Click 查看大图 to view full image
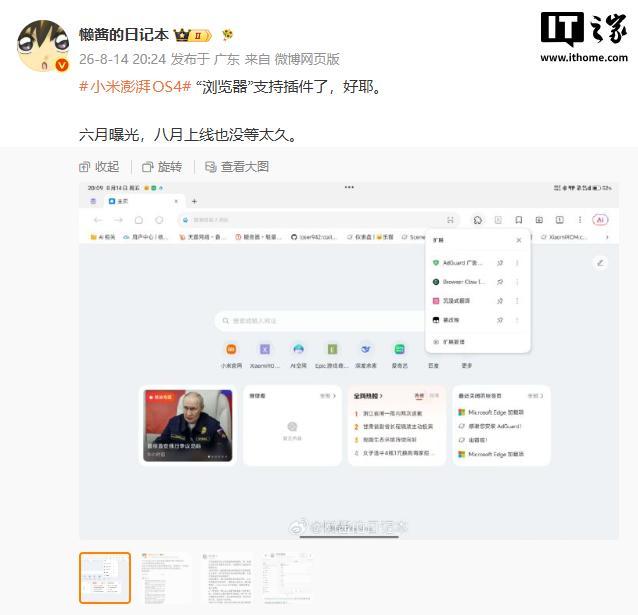 [x=237, y=166]
